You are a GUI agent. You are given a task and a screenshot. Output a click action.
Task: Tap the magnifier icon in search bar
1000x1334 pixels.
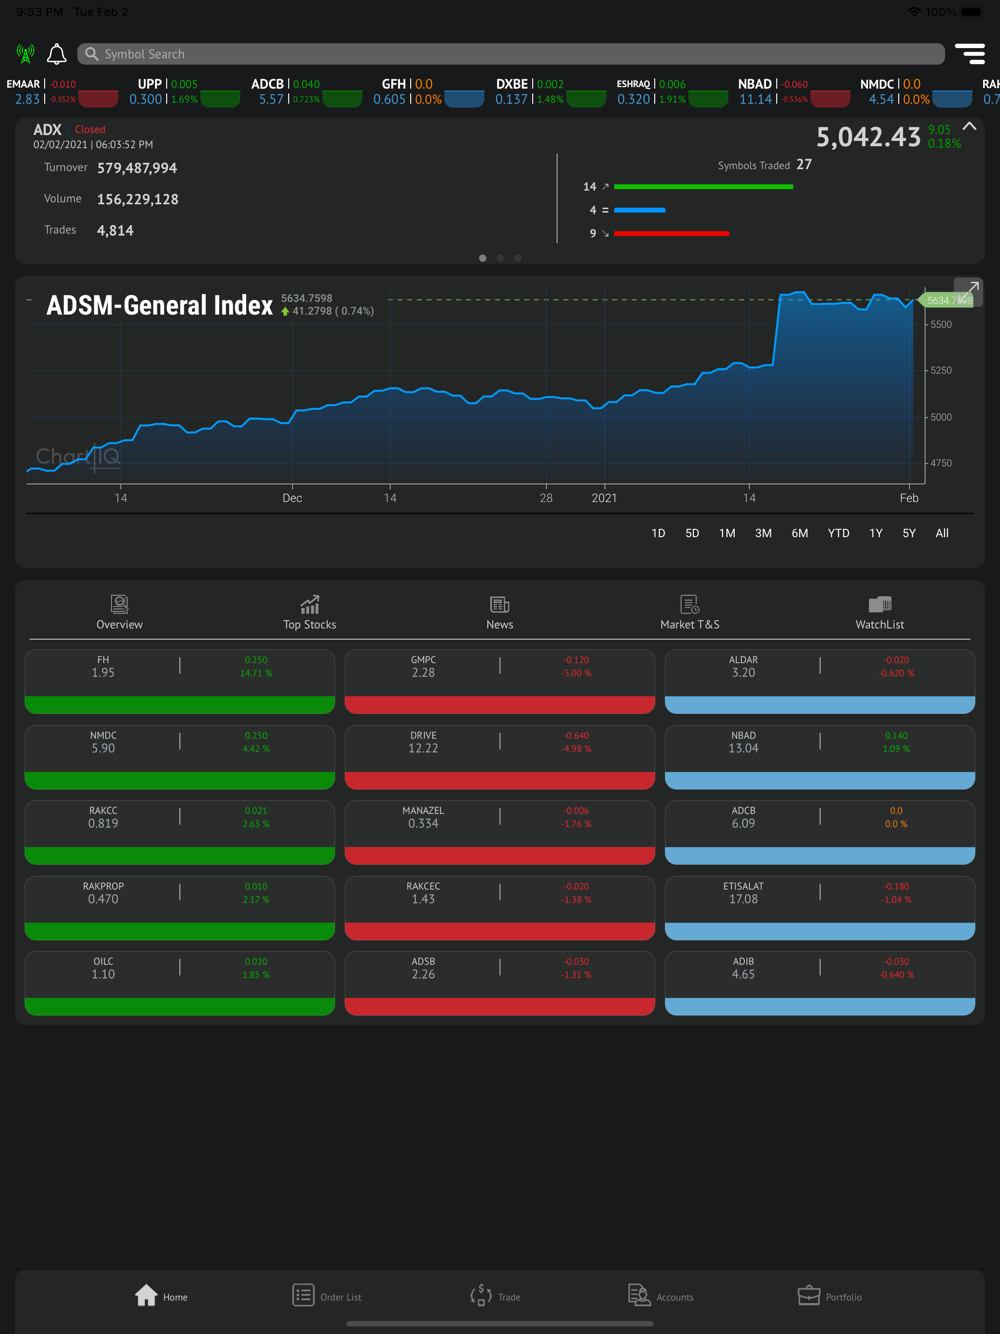click(x=92, y=54)
